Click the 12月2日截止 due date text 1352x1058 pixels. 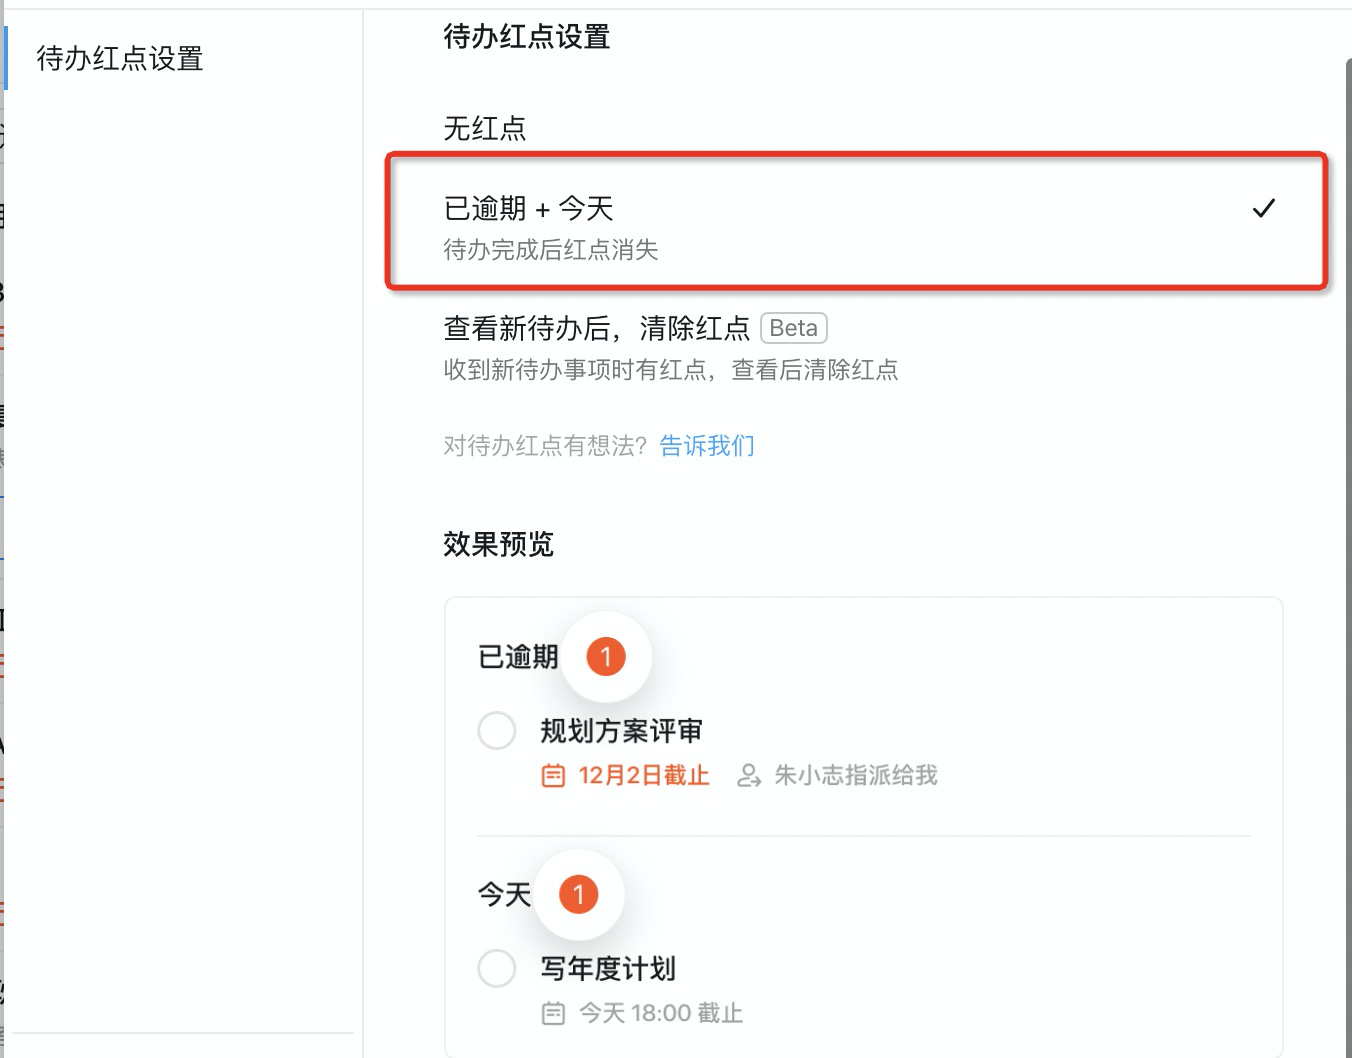pyautogui.click(x=644, y=775)
